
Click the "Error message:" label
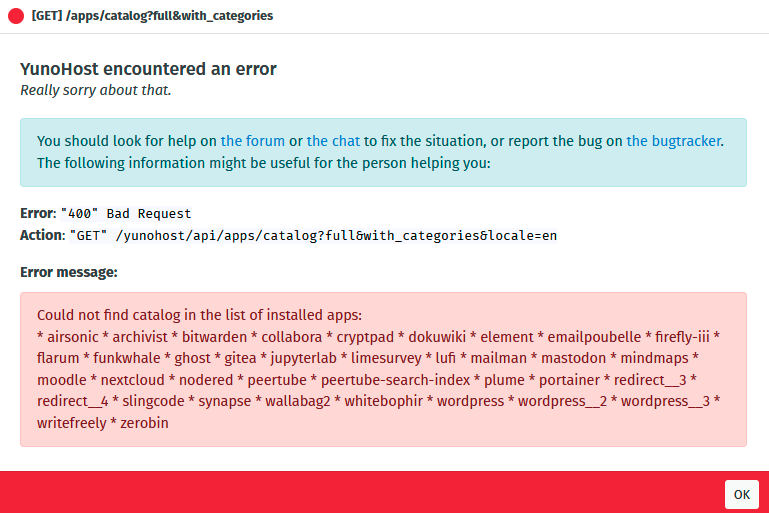69,272
